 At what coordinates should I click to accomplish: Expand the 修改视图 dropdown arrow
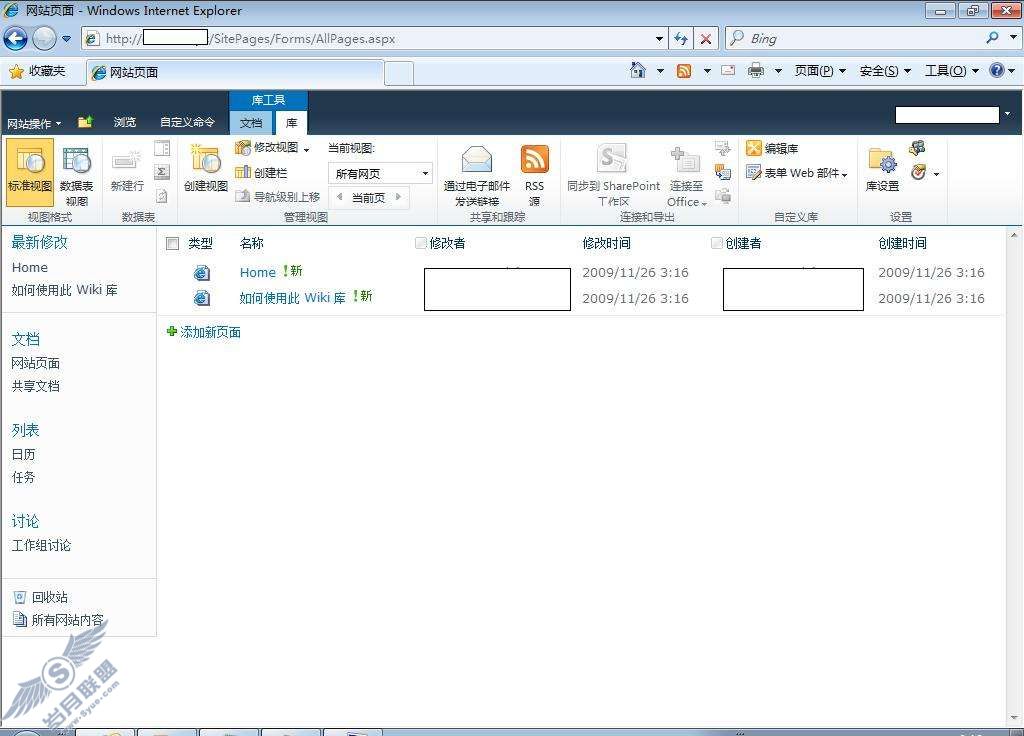tap(306, 150)
